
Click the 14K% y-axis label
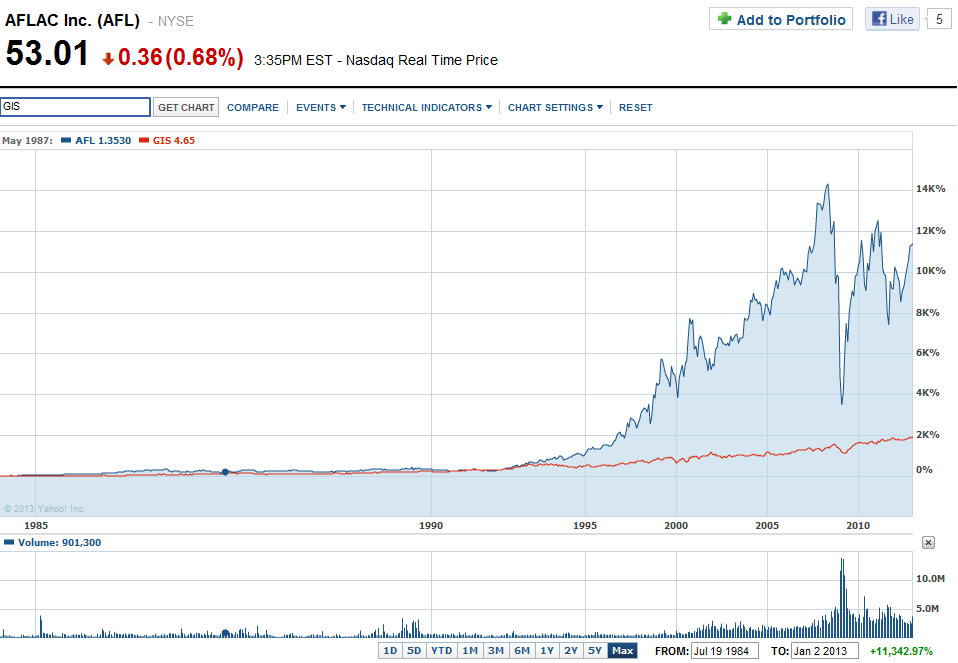pos(931,189)
